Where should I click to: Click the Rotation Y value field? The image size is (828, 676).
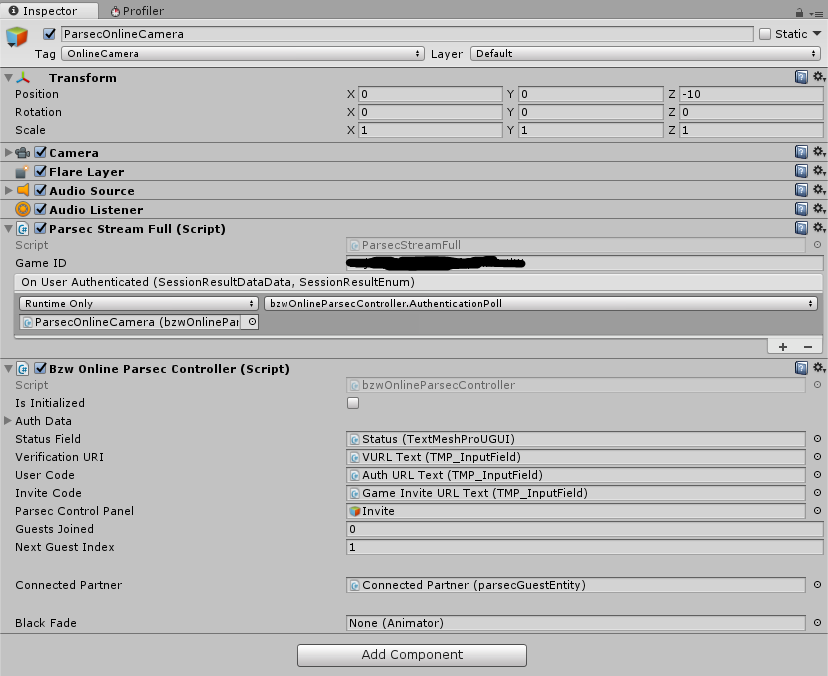point(591,112)
